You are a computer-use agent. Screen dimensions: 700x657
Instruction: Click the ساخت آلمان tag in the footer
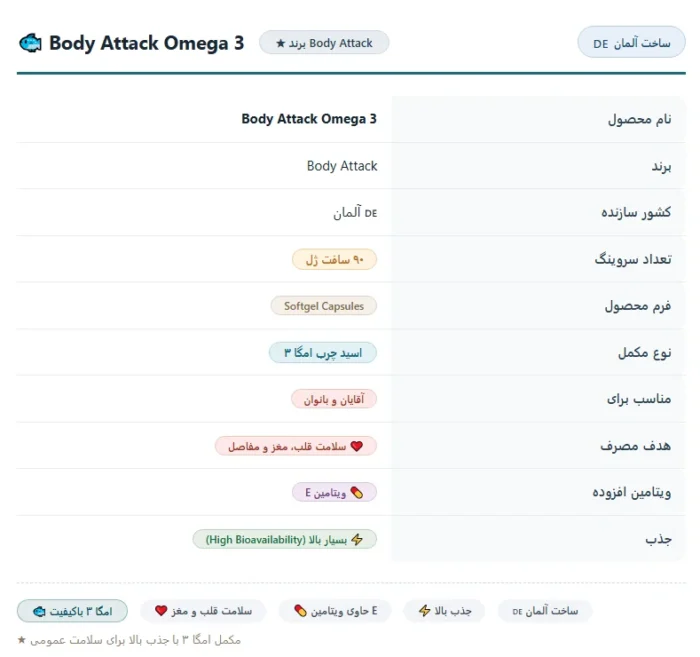[x=545, y=611]
